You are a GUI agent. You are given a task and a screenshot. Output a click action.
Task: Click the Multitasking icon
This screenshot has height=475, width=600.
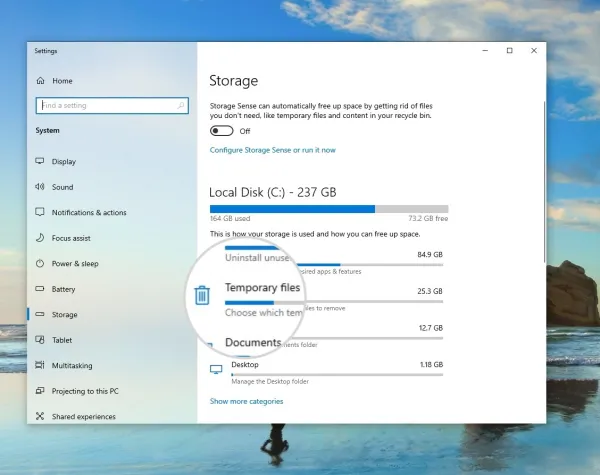coord(40,365)
